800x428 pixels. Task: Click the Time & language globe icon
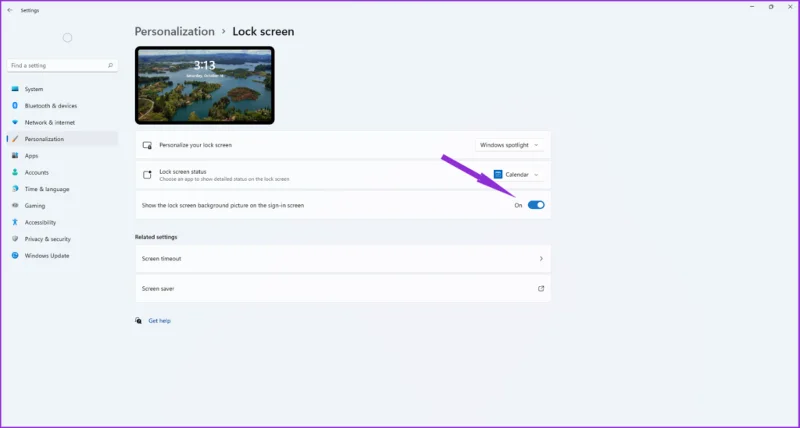click(x=15, y=189)
